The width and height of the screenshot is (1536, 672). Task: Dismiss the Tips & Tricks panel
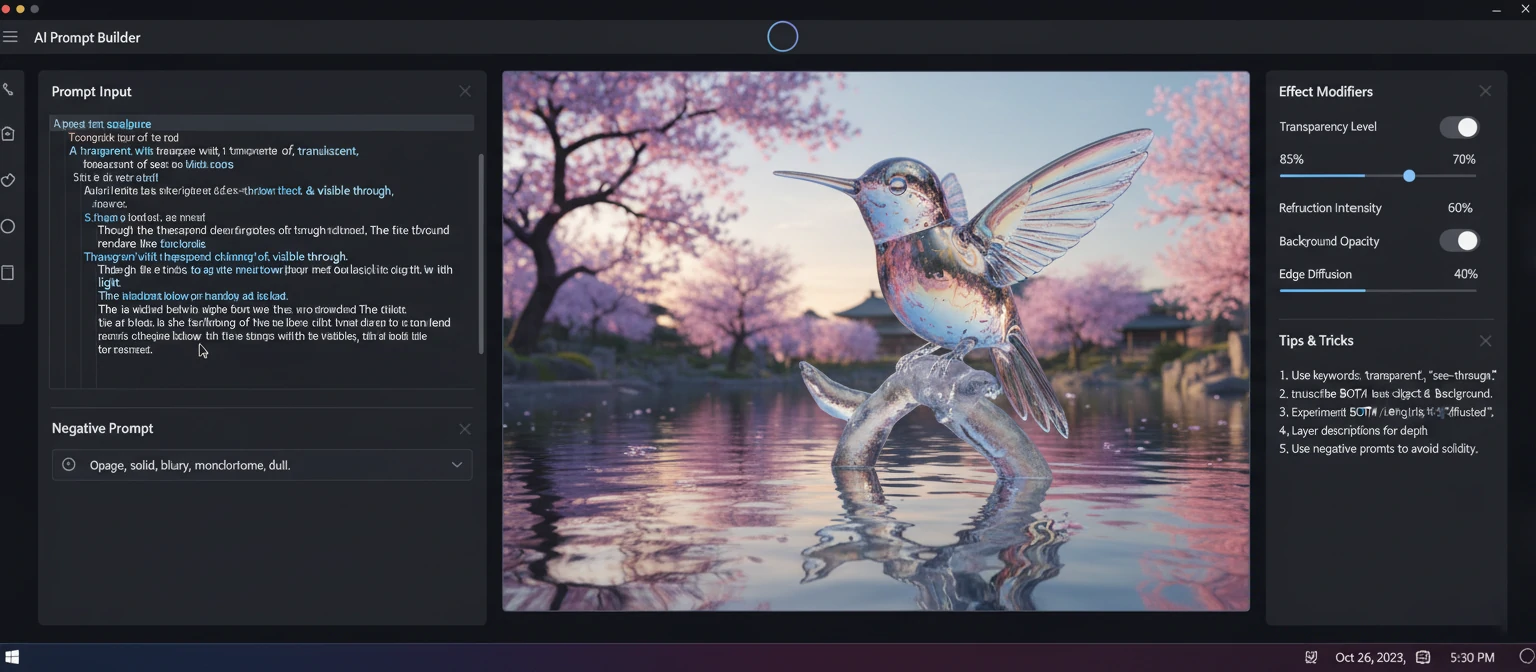click(x=1485, y=340)
